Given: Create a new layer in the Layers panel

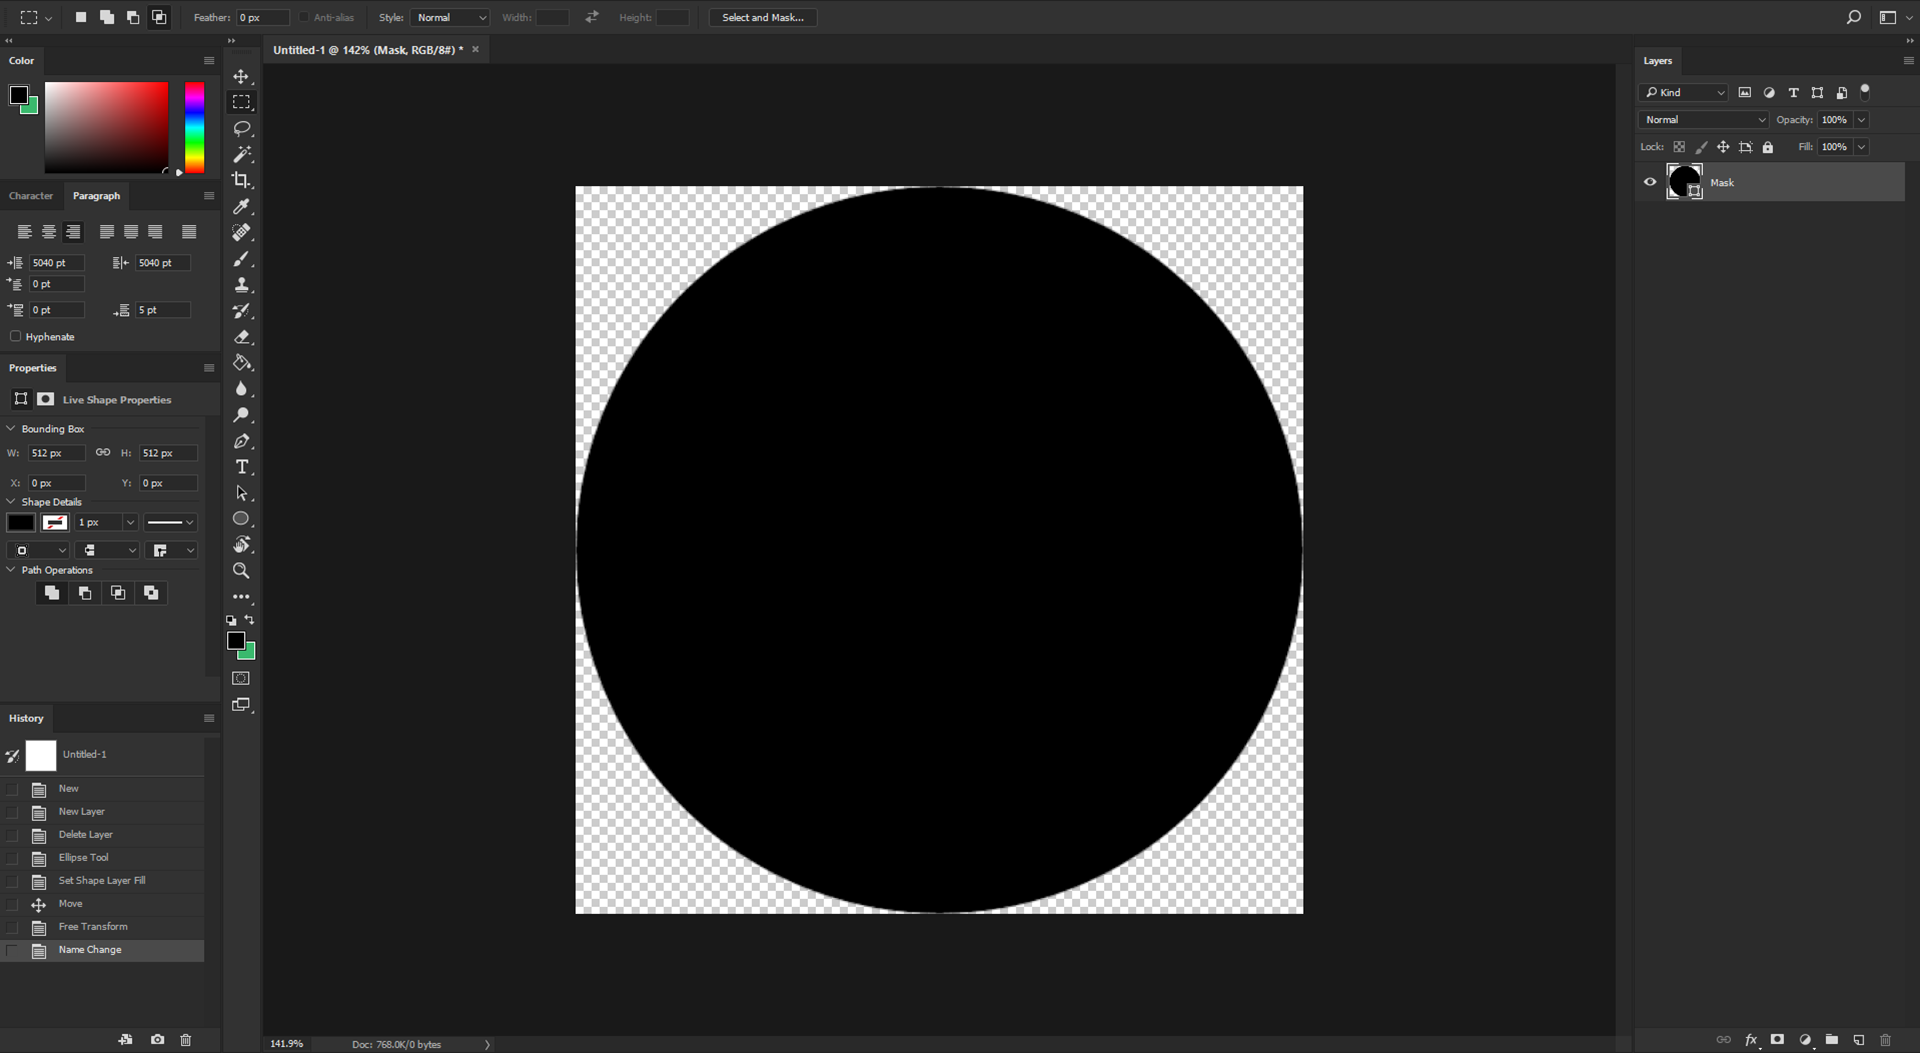Looking at the screenshot, I should (x=1858, y=1040).
